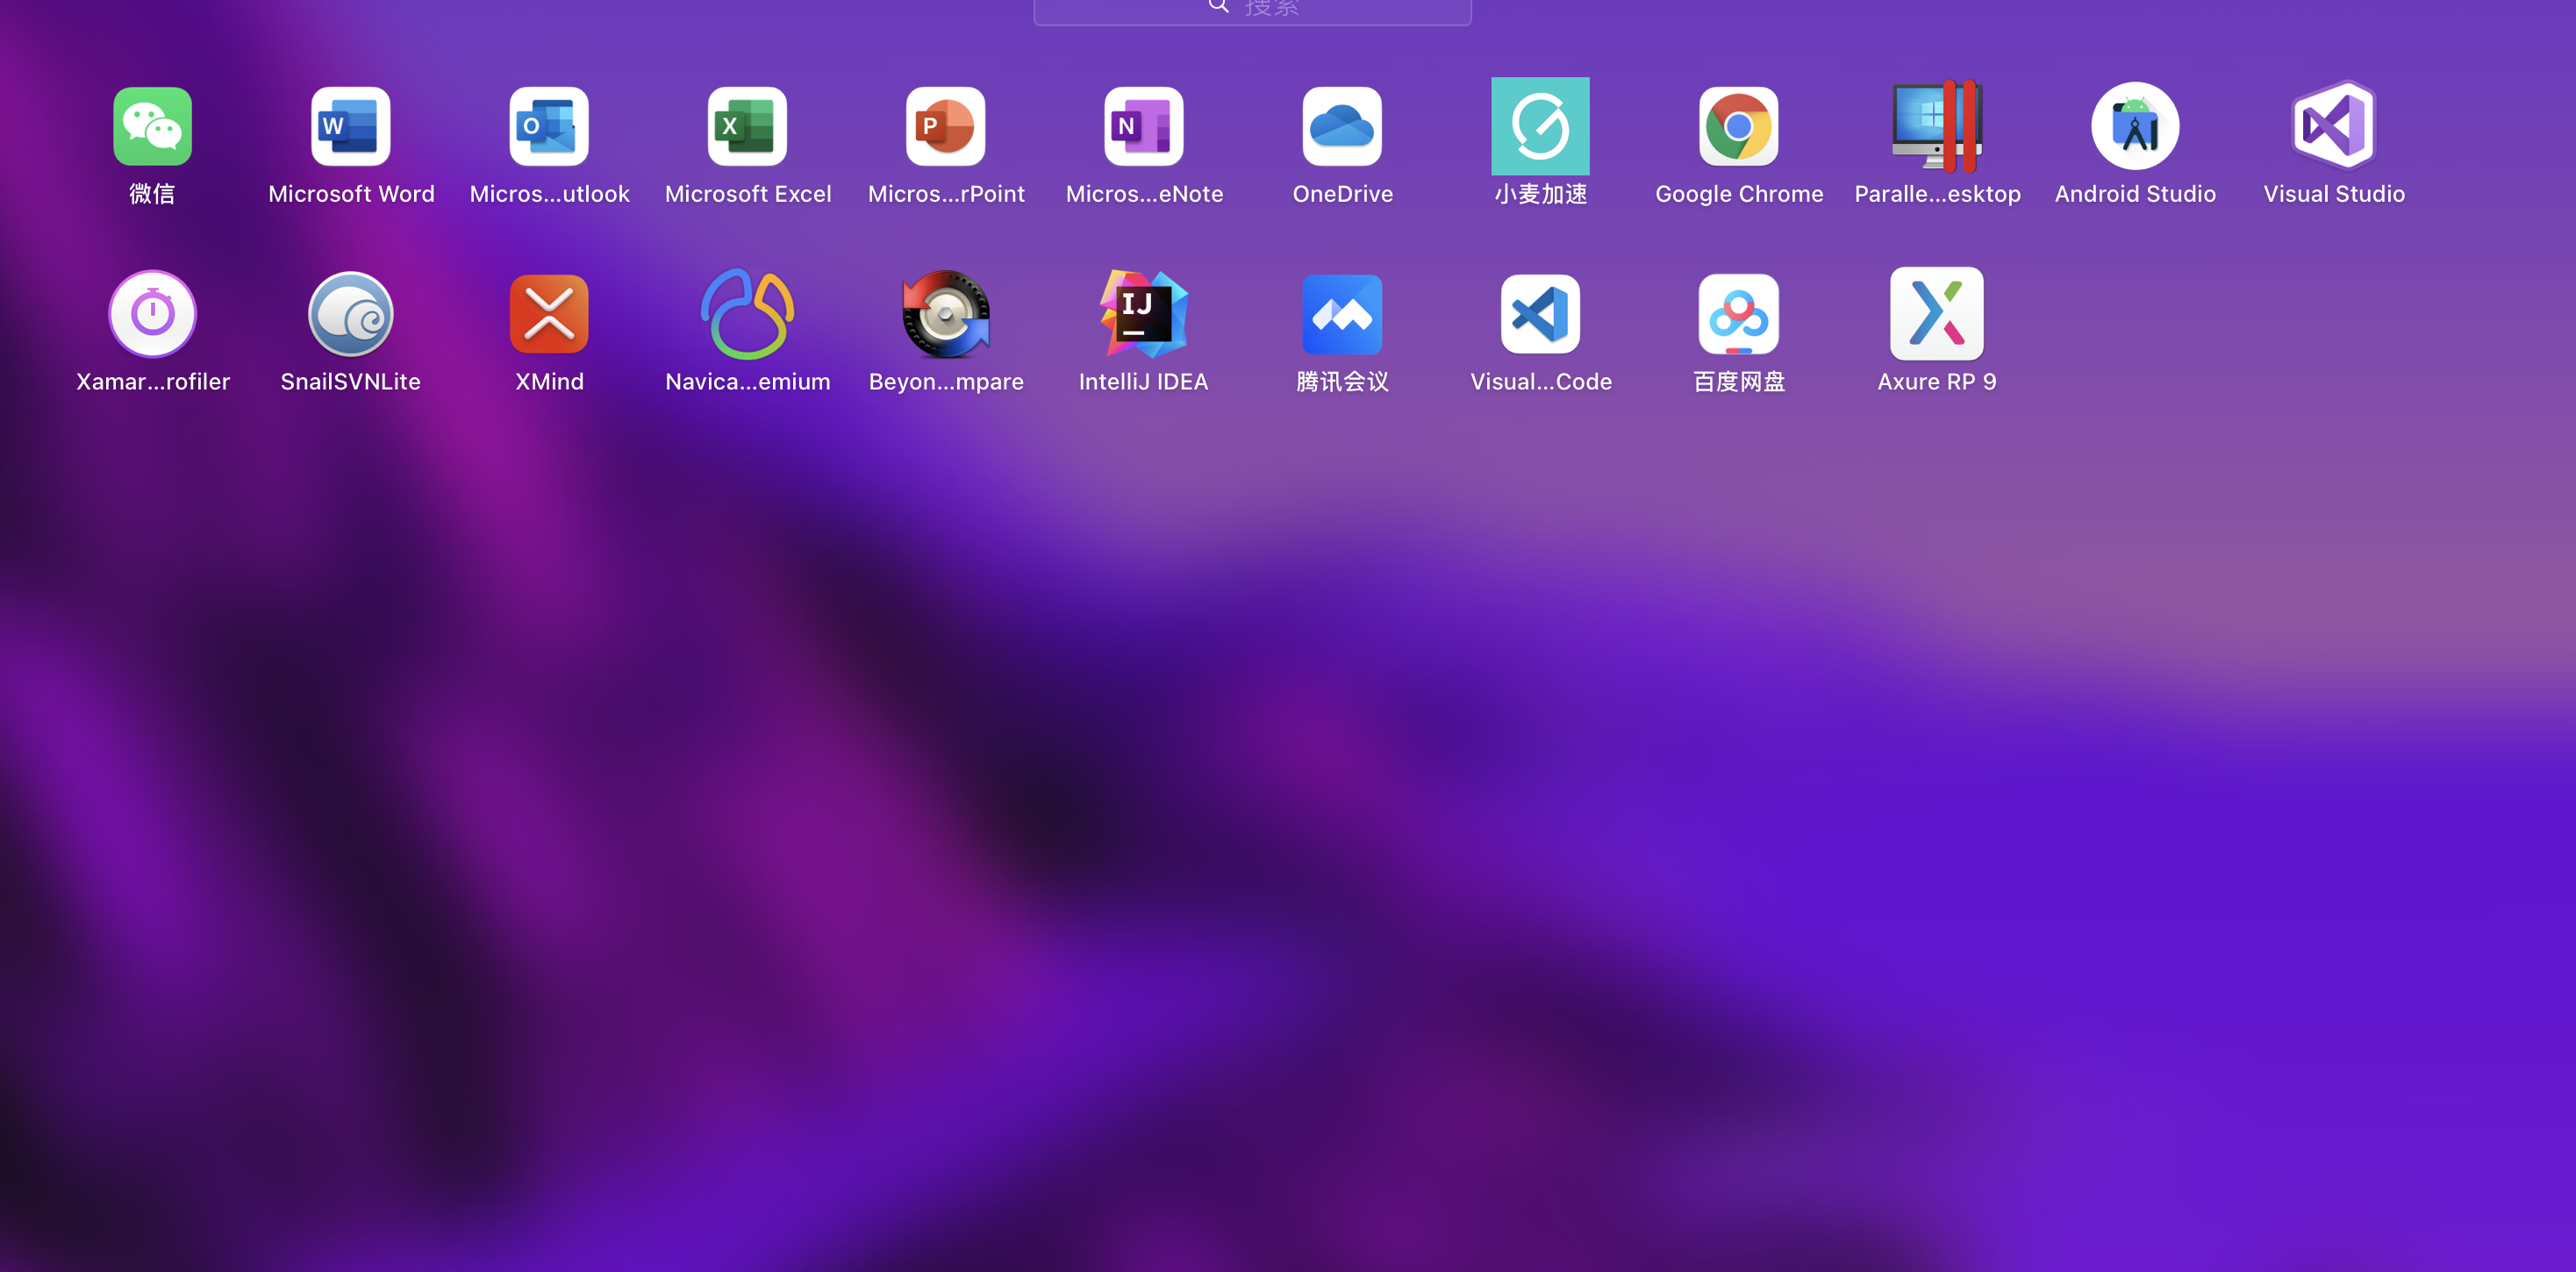2576x1272 pixels.
Task: Open the Microsoft PowerPoint icon
Action: (945, 126)
